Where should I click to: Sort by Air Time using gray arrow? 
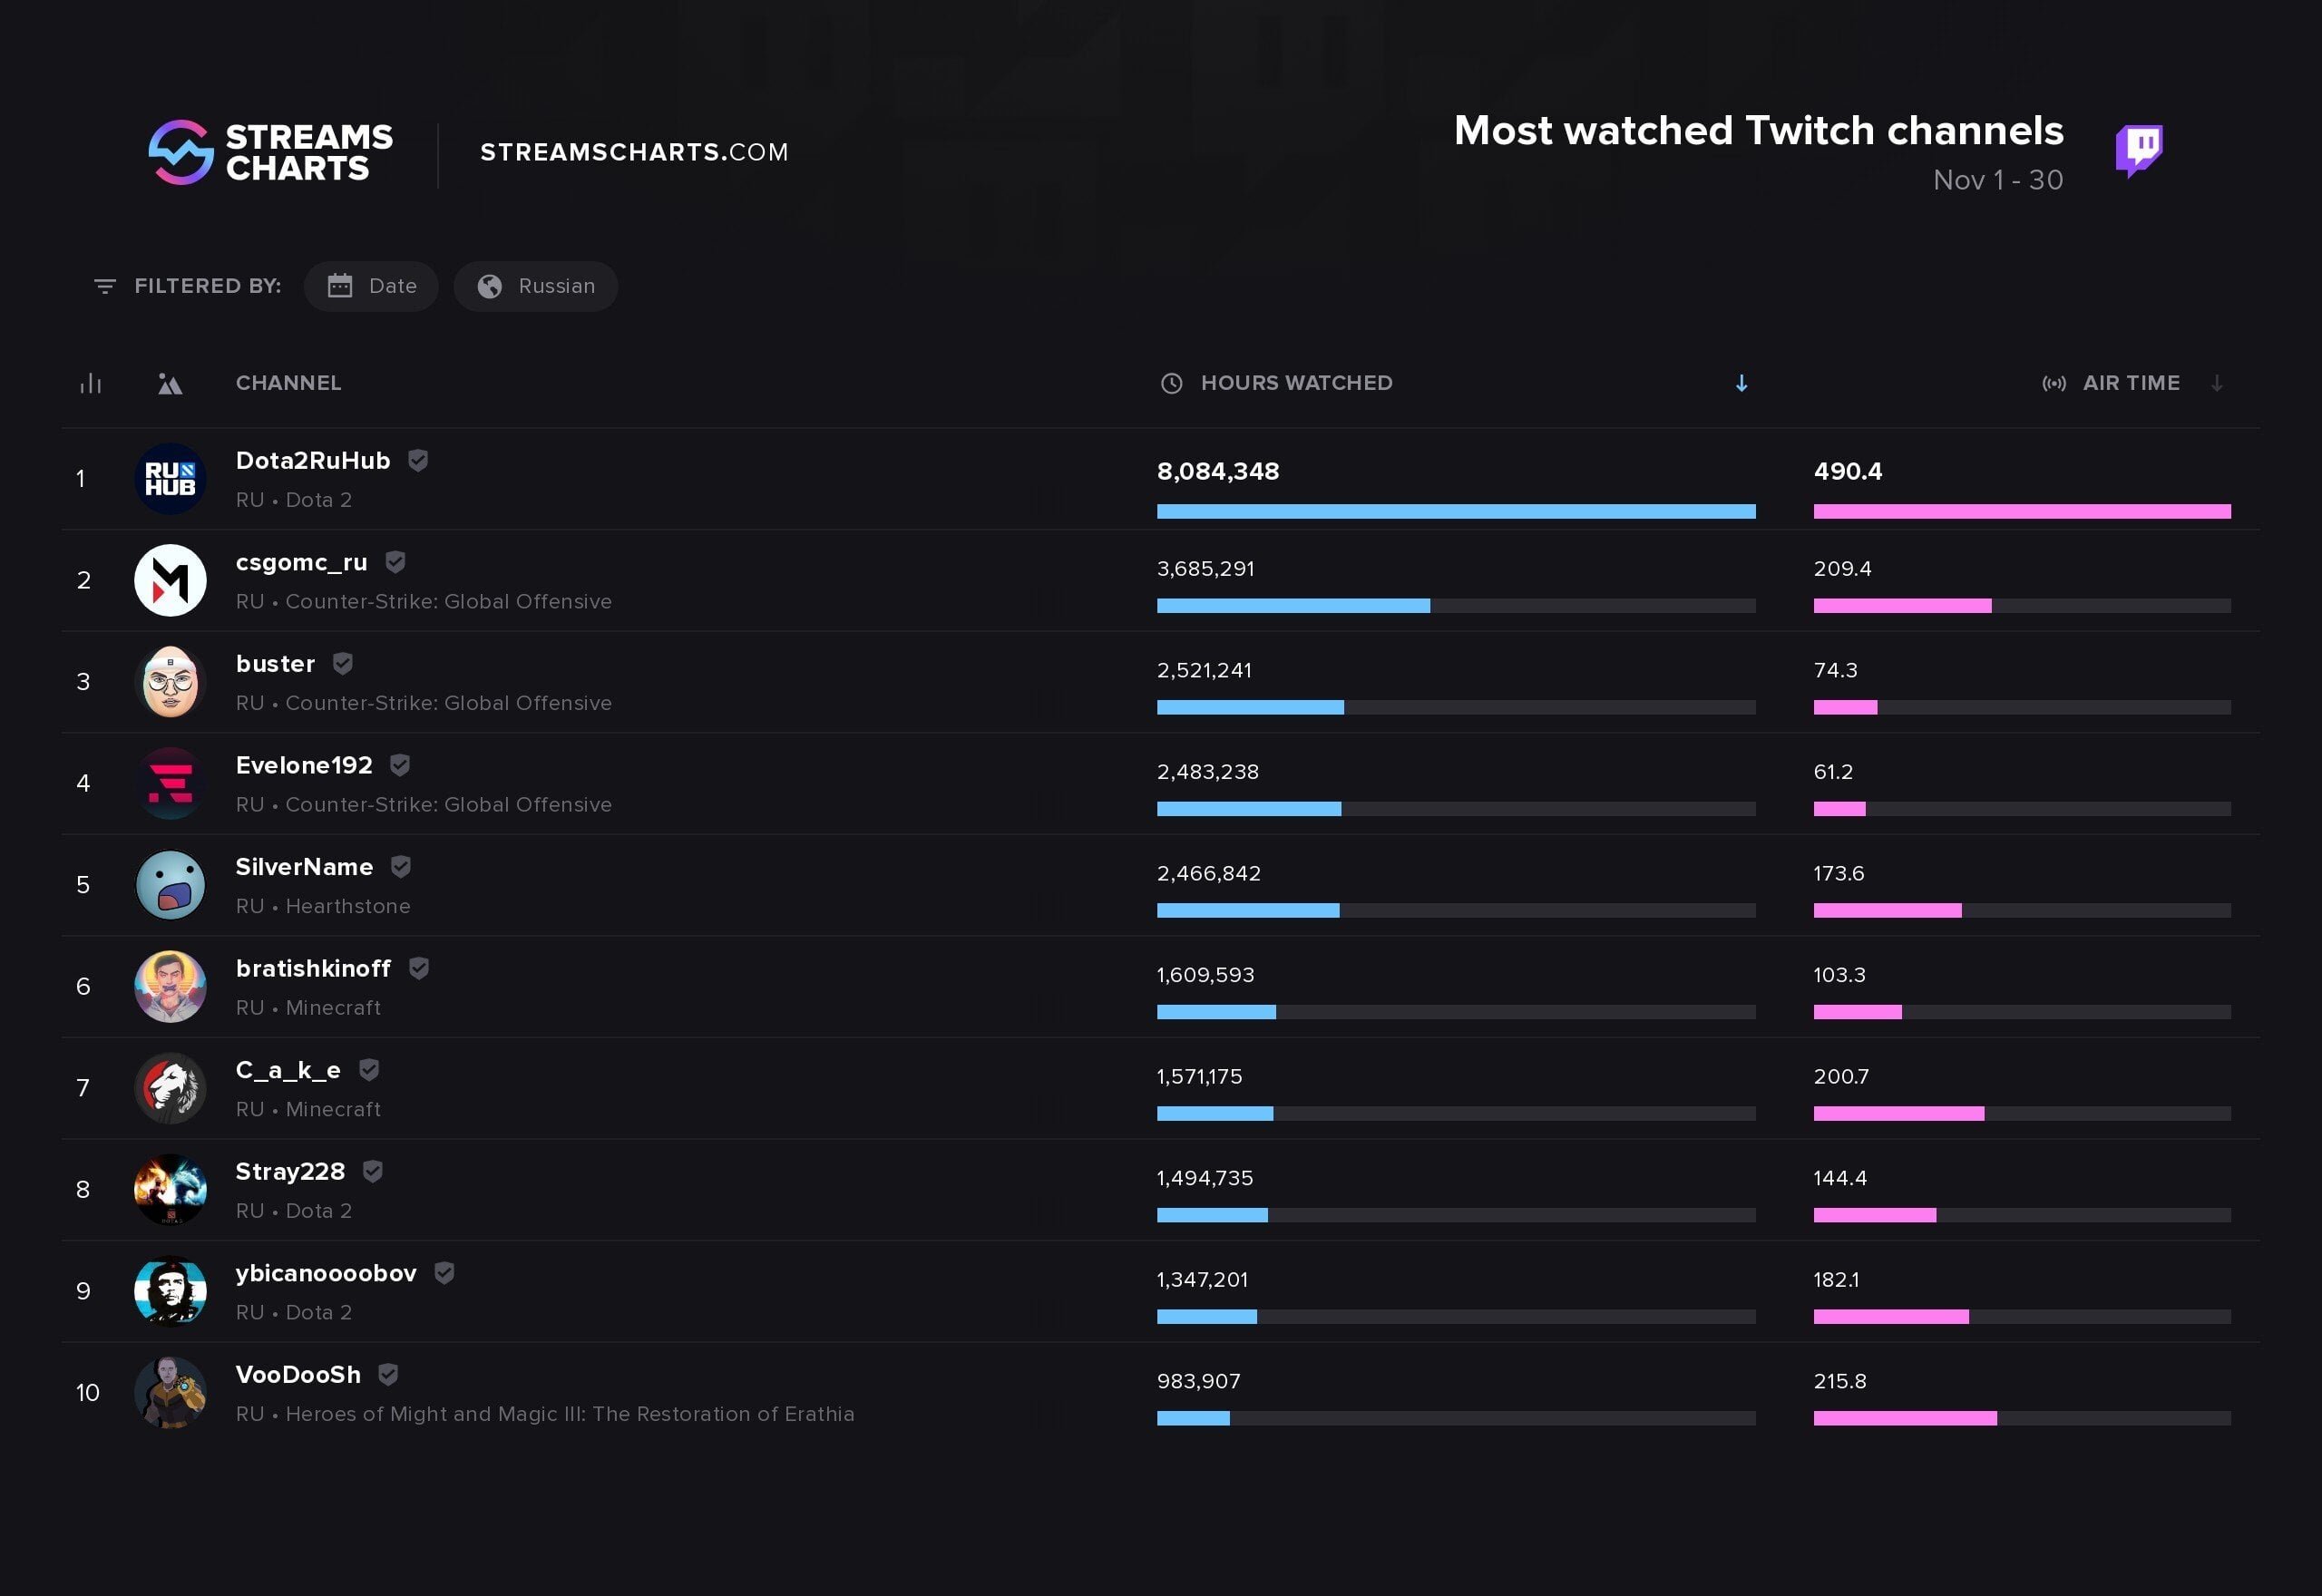point(2217,383)
